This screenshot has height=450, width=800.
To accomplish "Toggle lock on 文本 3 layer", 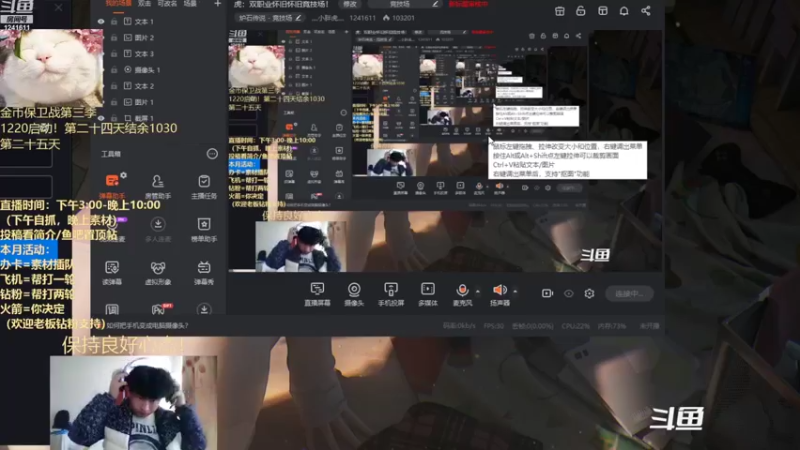I will (114, 54).
